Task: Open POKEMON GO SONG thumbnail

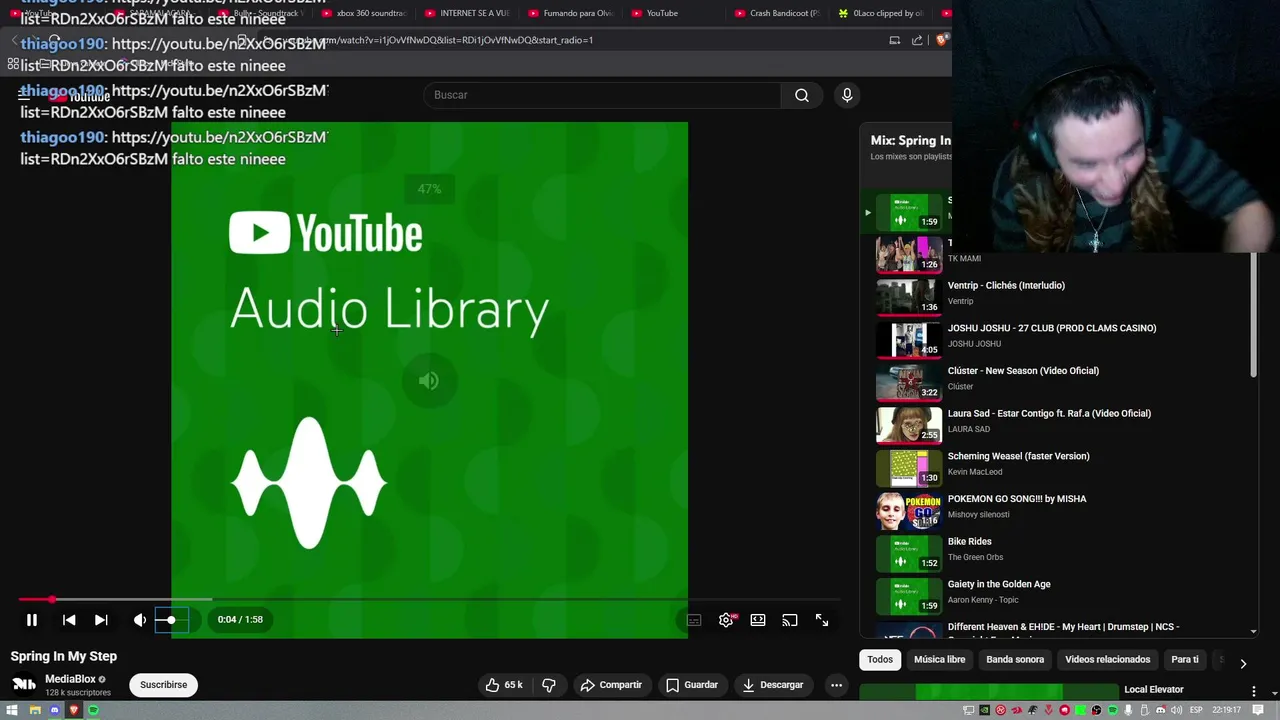Action: click(x=909, y=511)
